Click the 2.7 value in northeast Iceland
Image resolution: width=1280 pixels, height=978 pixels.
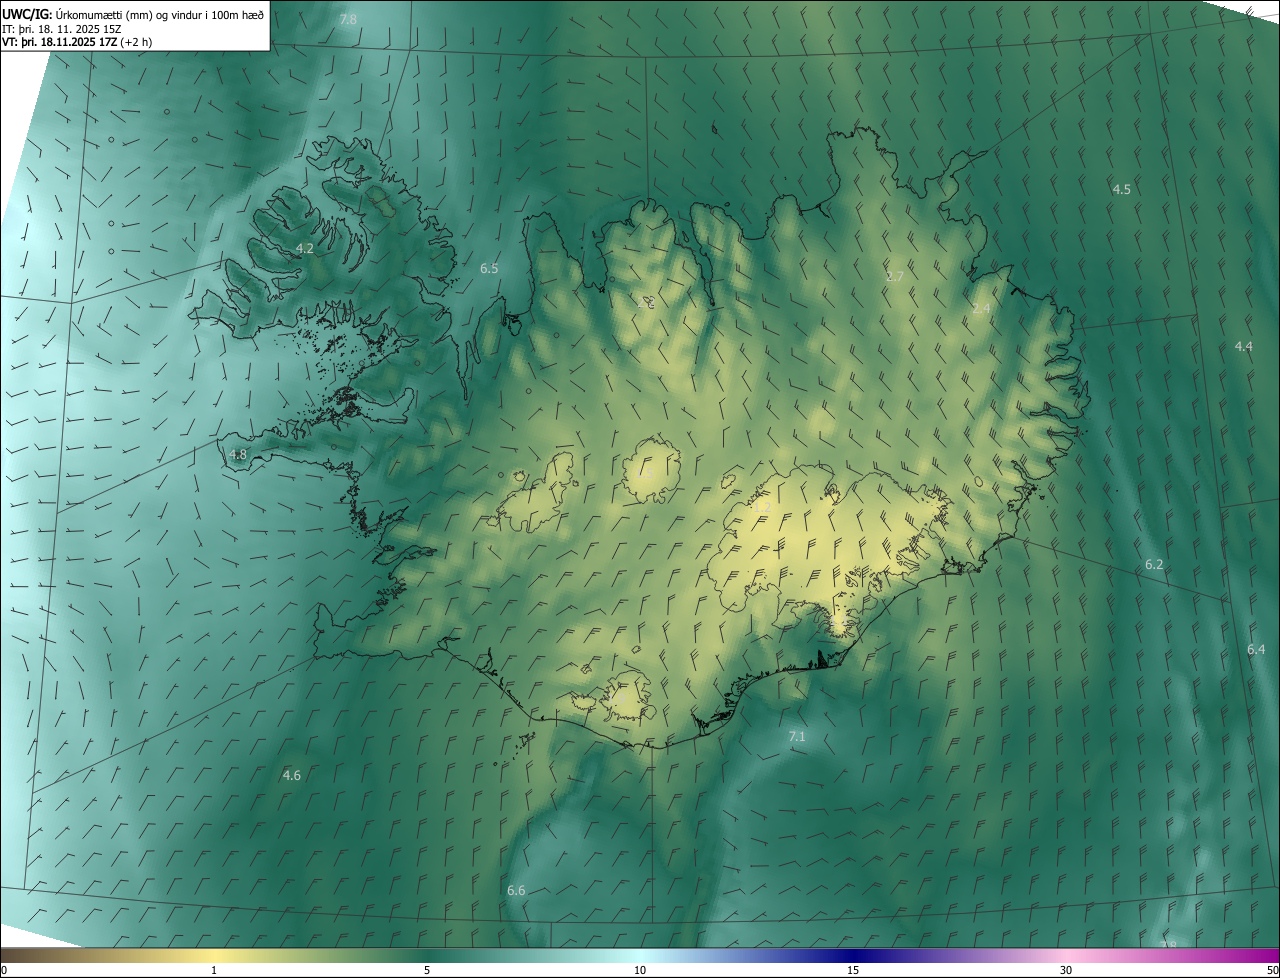point(895,276)
